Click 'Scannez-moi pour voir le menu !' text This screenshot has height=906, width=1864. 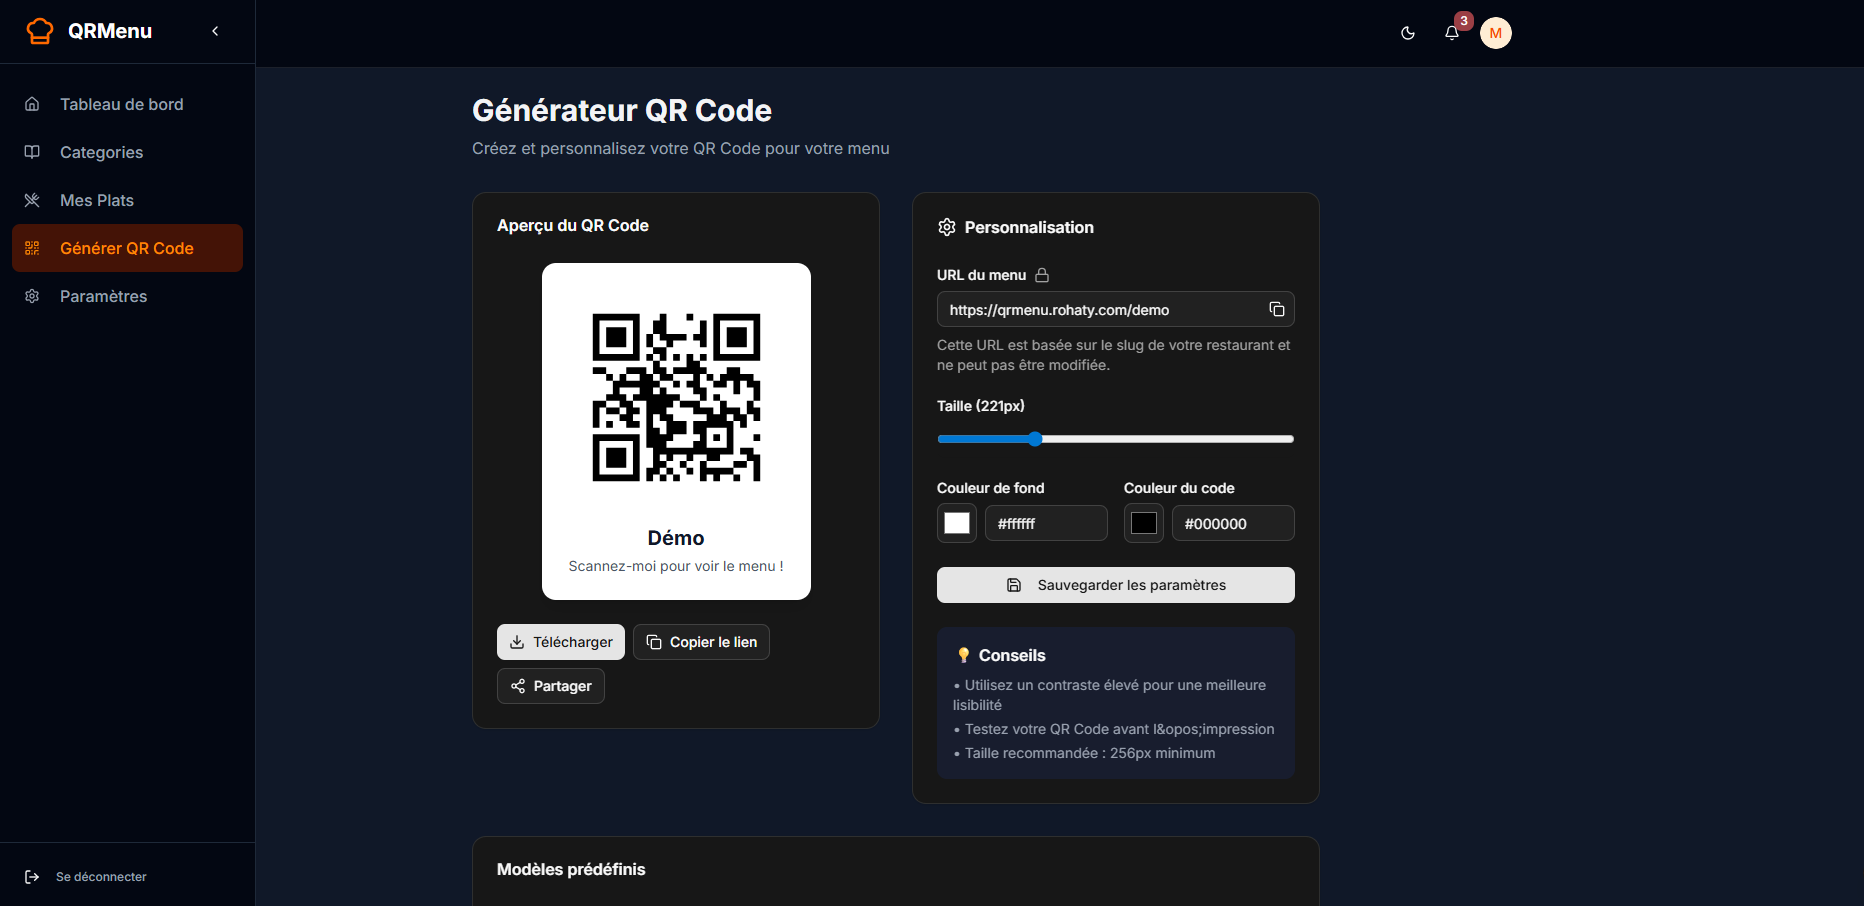tap(676, 566)
